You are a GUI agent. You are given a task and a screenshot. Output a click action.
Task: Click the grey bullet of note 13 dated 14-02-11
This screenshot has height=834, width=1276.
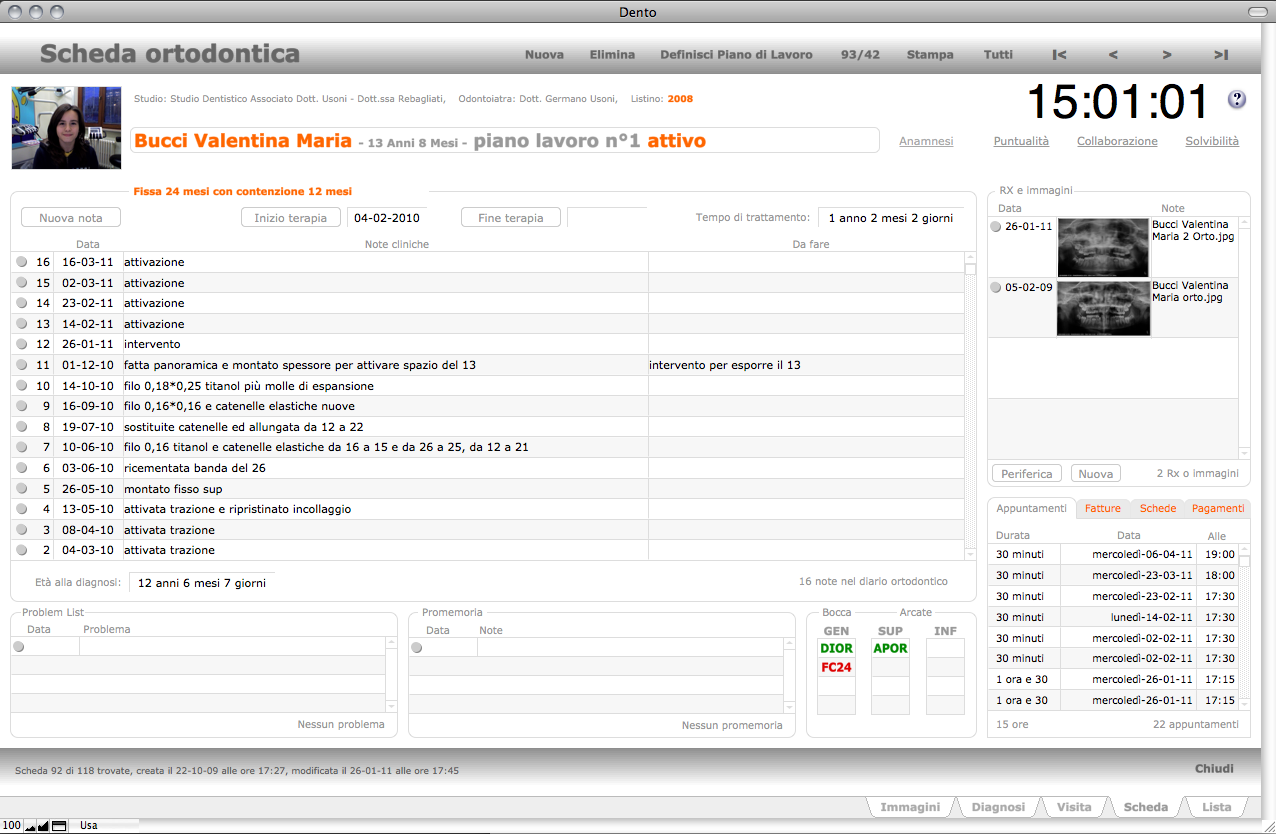tap(22, 324)
